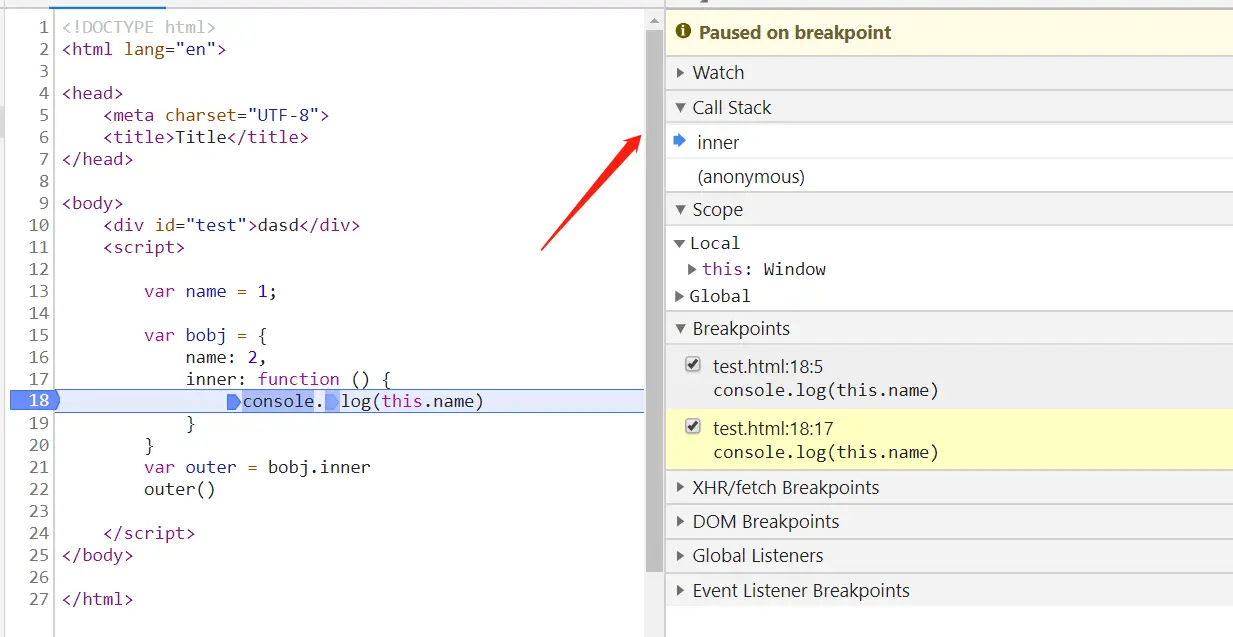The image size is (1233, 637).
Task: Uncheck the test.html:18:5 breakpoint checkbox
Action: [692, 365]
